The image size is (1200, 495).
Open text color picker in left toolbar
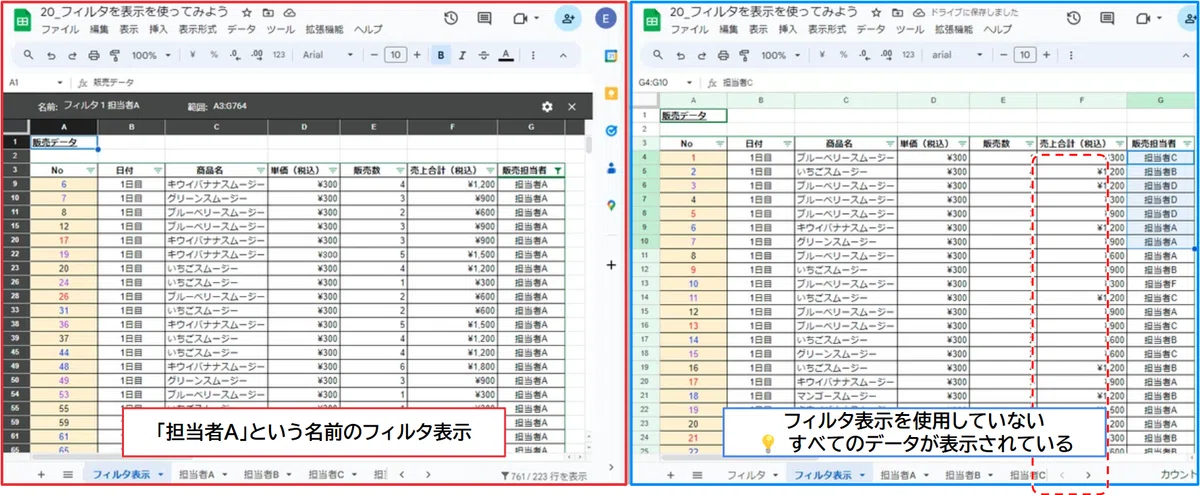(506, 55)
